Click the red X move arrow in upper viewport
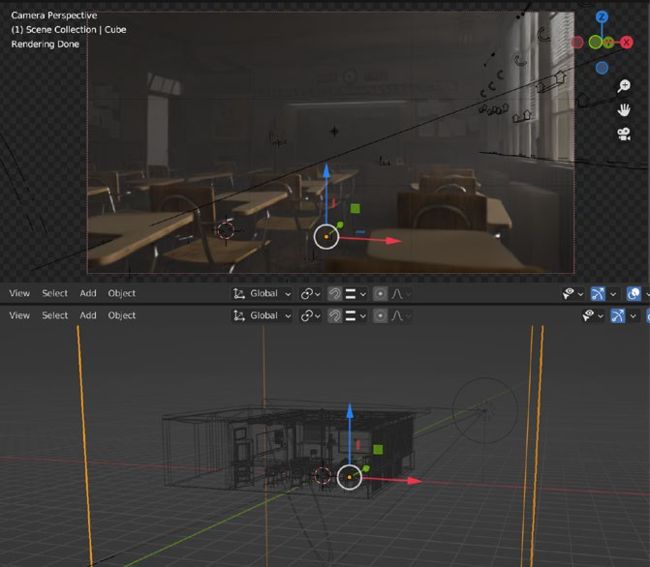Screen dimensions: 650x567 point(393,240)
